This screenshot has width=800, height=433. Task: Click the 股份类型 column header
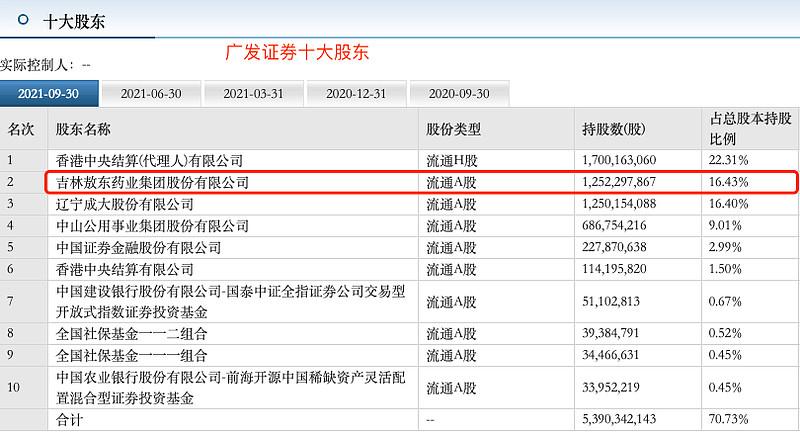pos(454,129)
